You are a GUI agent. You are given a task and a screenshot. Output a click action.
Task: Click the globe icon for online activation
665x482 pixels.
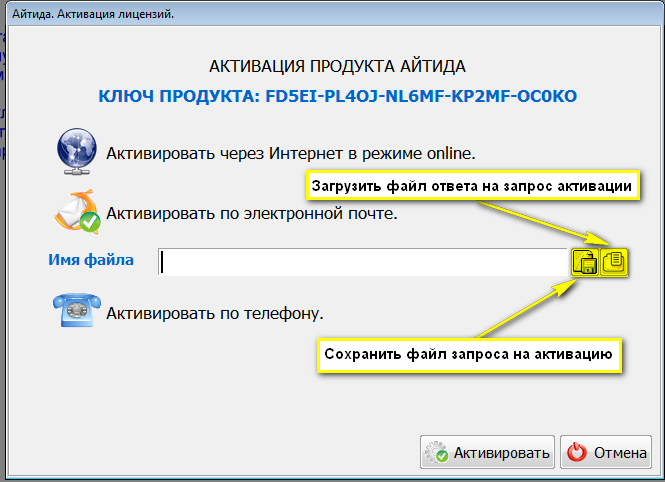77,151
